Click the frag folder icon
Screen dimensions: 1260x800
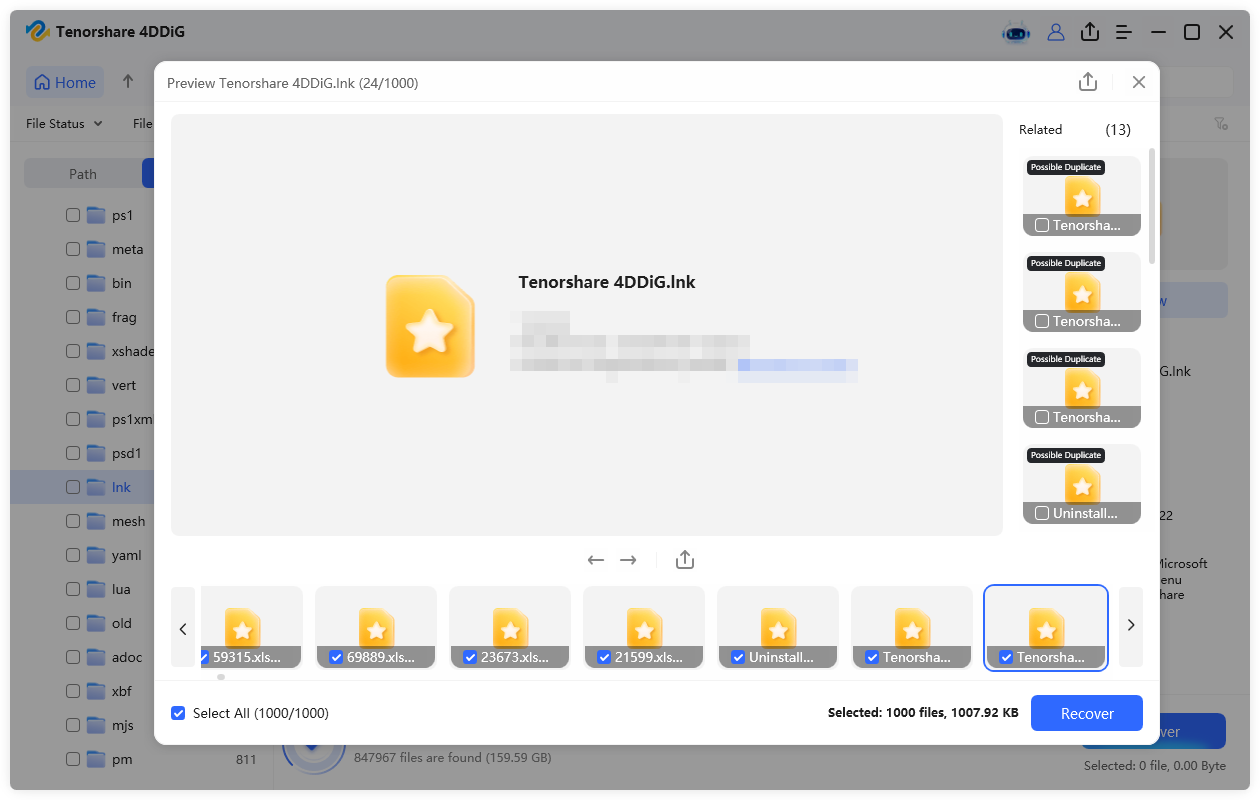(x=96, y=317)
